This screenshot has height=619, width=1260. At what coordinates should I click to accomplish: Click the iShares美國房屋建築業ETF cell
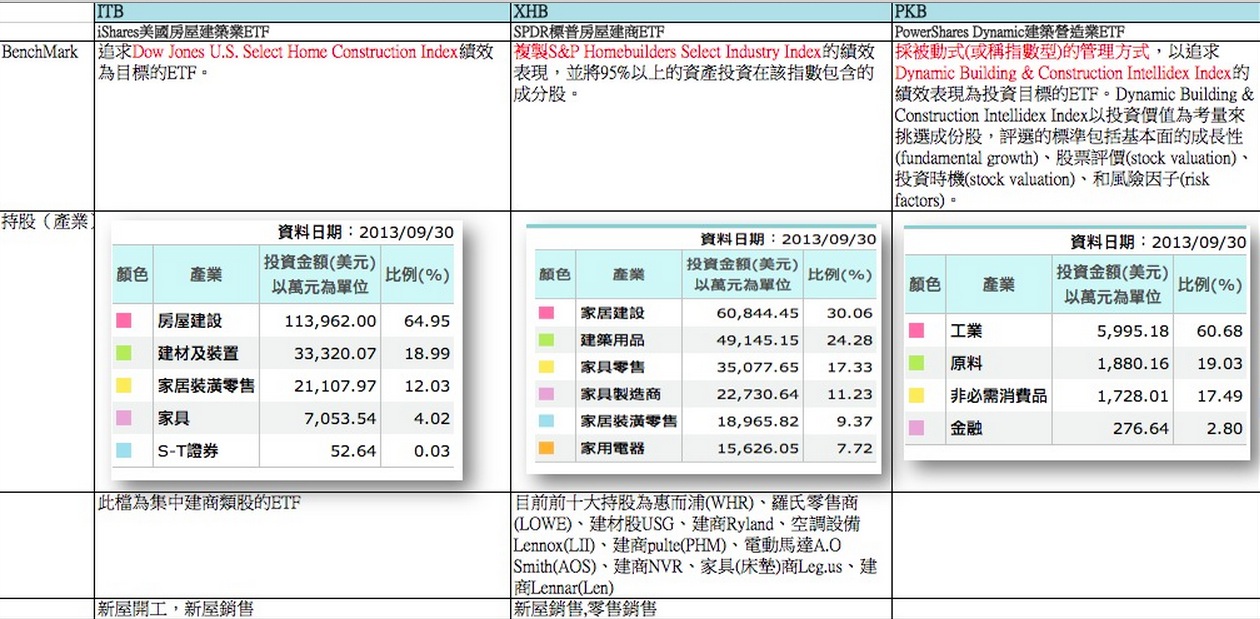[x=302, y=32]
